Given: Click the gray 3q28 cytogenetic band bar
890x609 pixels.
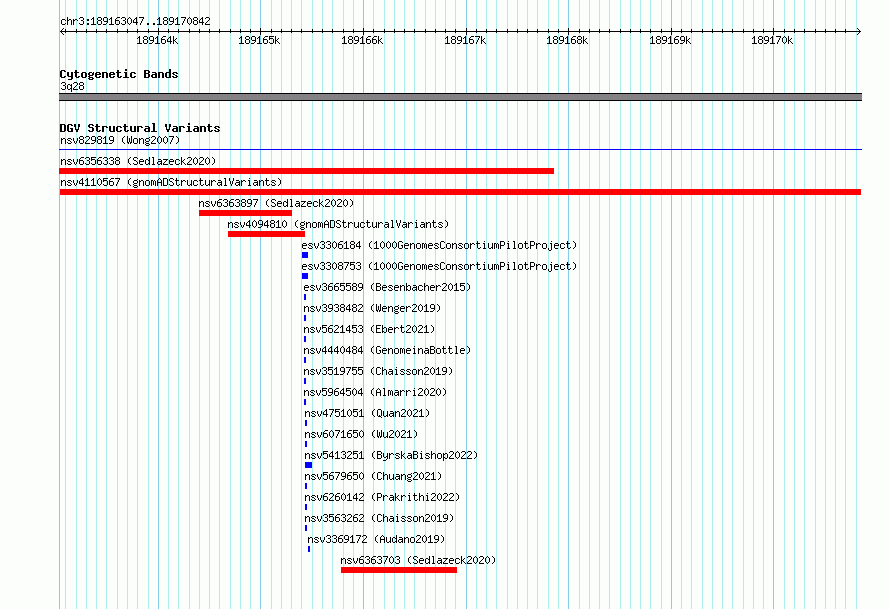Looking at the screenshot, I should tap(460, 97).
